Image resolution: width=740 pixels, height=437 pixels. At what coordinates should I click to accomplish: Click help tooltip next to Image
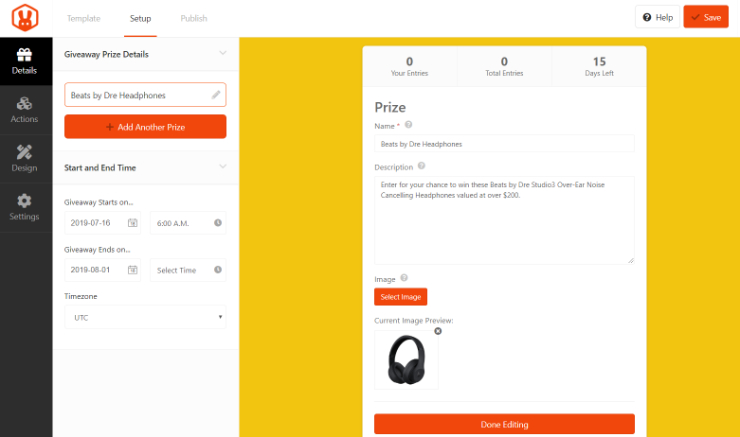pyautogui.click(x=404, y=278)
